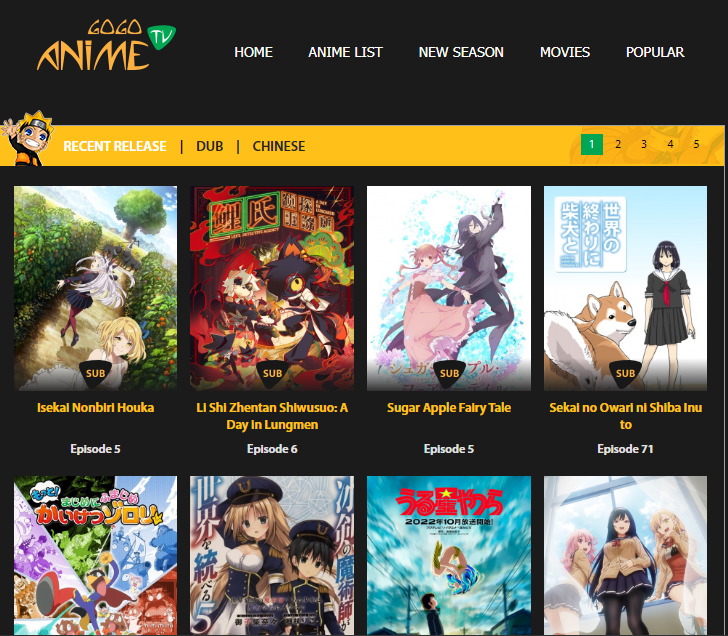
Task: Click the Naruto mascot icon
Action: (x=27, y=138)
